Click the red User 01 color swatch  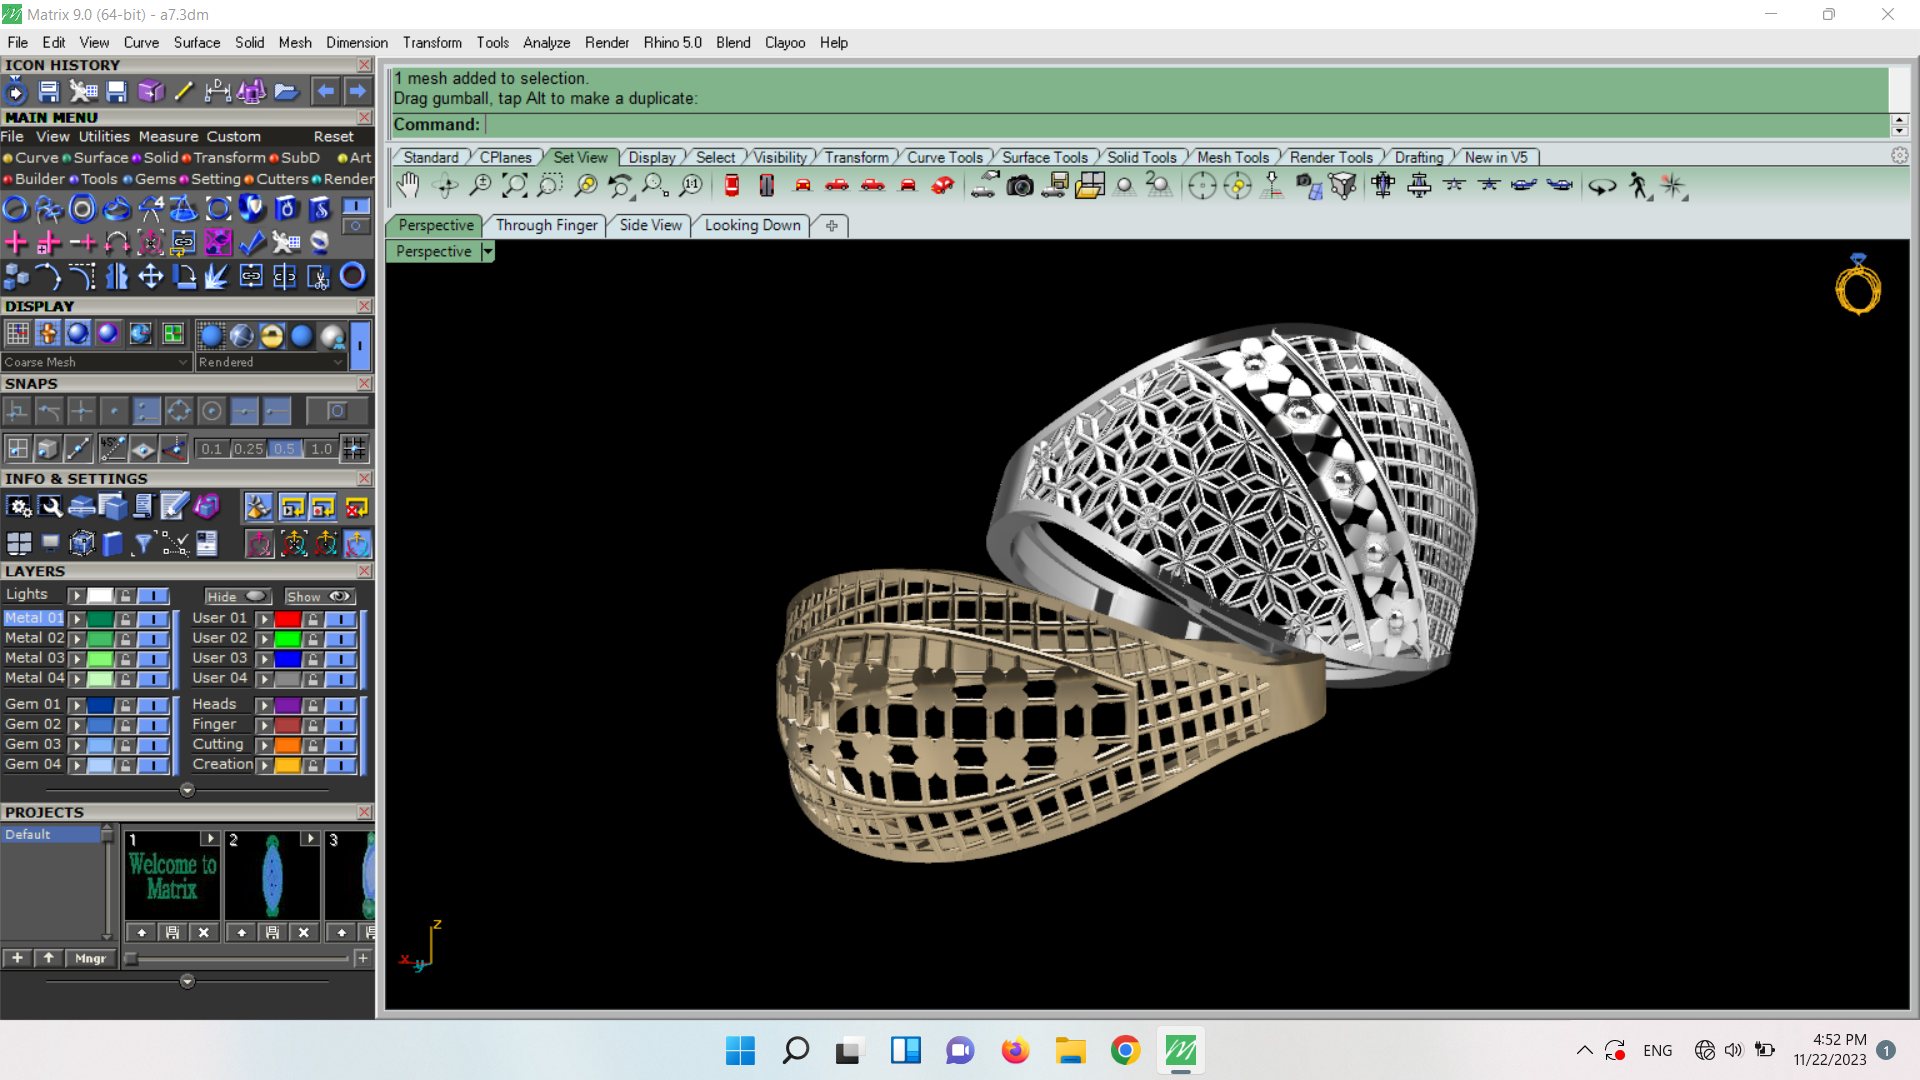point(288,619)
